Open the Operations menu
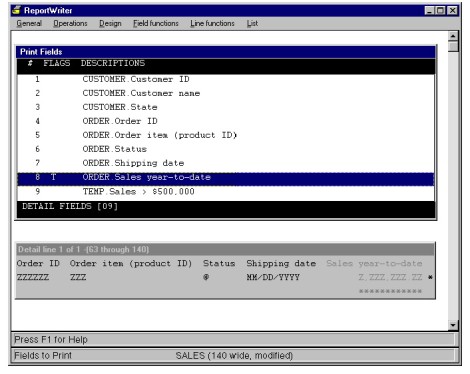This screenshot has height=374, width=470. tap(70, 23)
